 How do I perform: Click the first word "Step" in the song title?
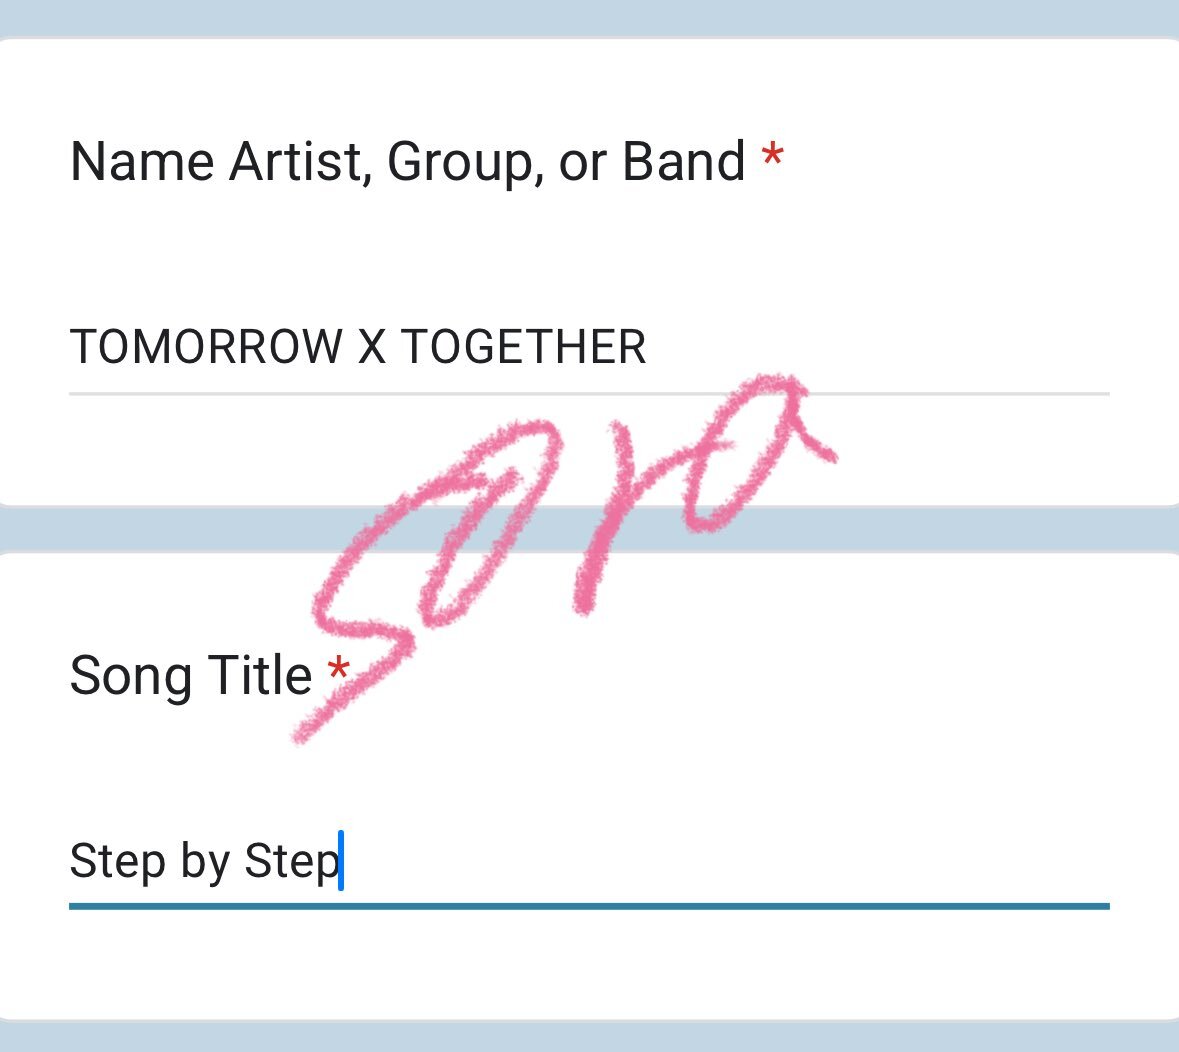tap(117, 862)
